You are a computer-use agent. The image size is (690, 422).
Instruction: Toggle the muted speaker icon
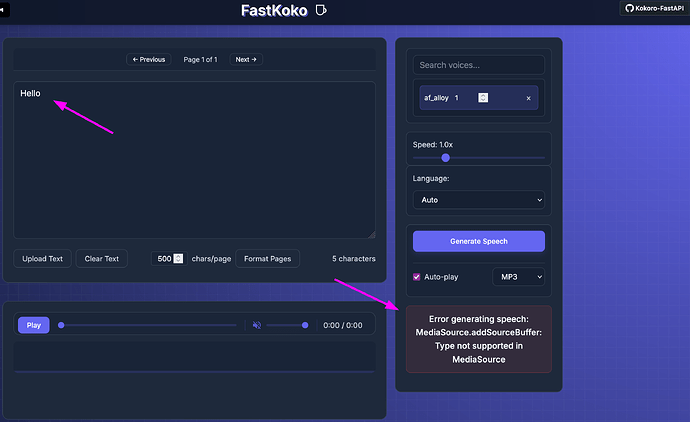257,325
